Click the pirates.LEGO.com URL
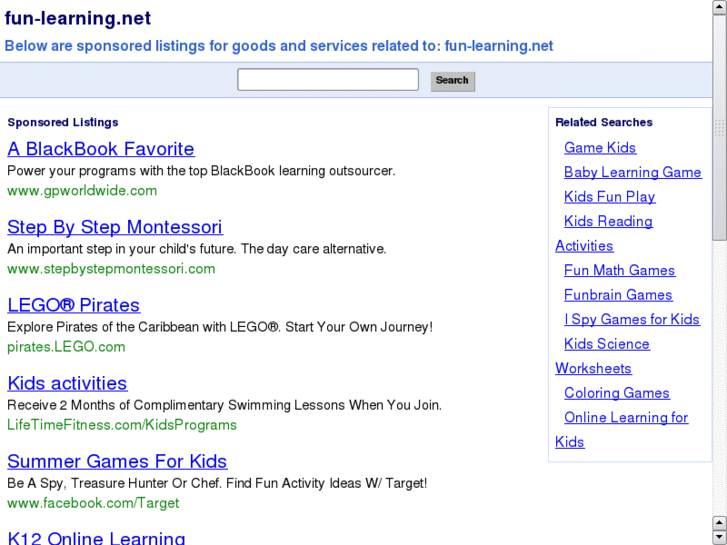Viewport: 727px width, 545px height. [x=66, y=346]
